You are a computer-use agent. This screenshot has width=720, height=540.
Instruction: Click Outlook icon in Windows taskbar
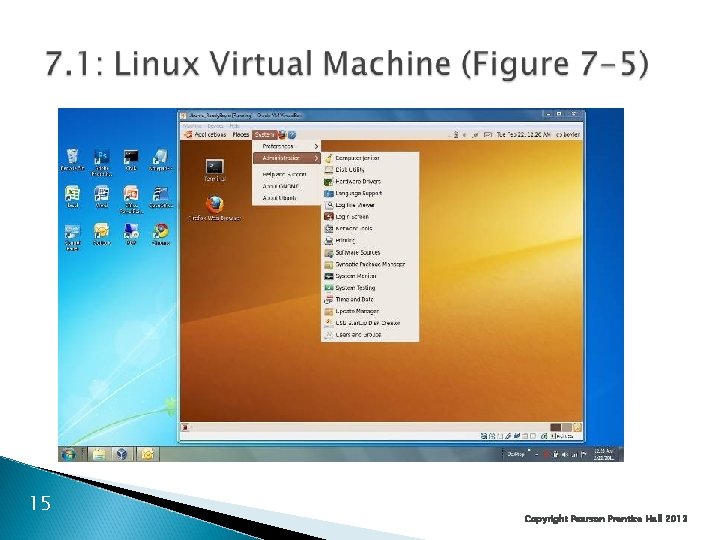pos(147,454)
